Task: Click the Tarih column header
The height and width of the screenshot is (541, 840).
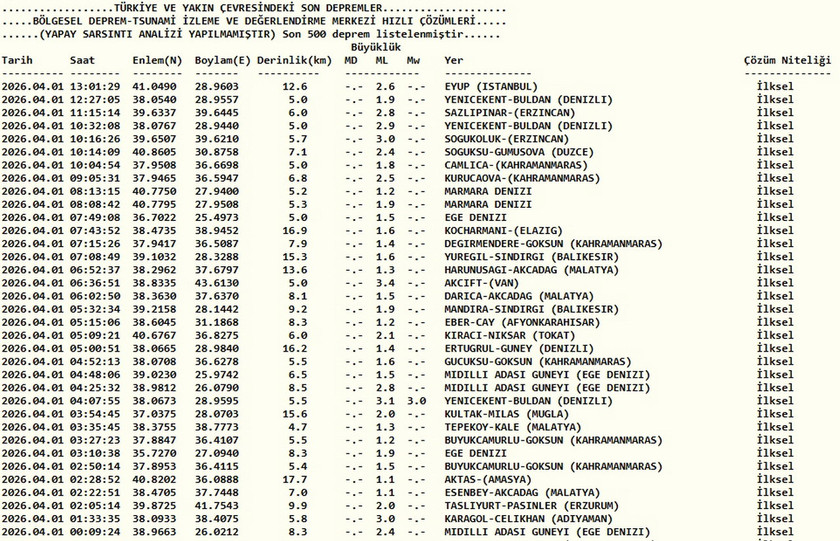Action: click(17, 61)
